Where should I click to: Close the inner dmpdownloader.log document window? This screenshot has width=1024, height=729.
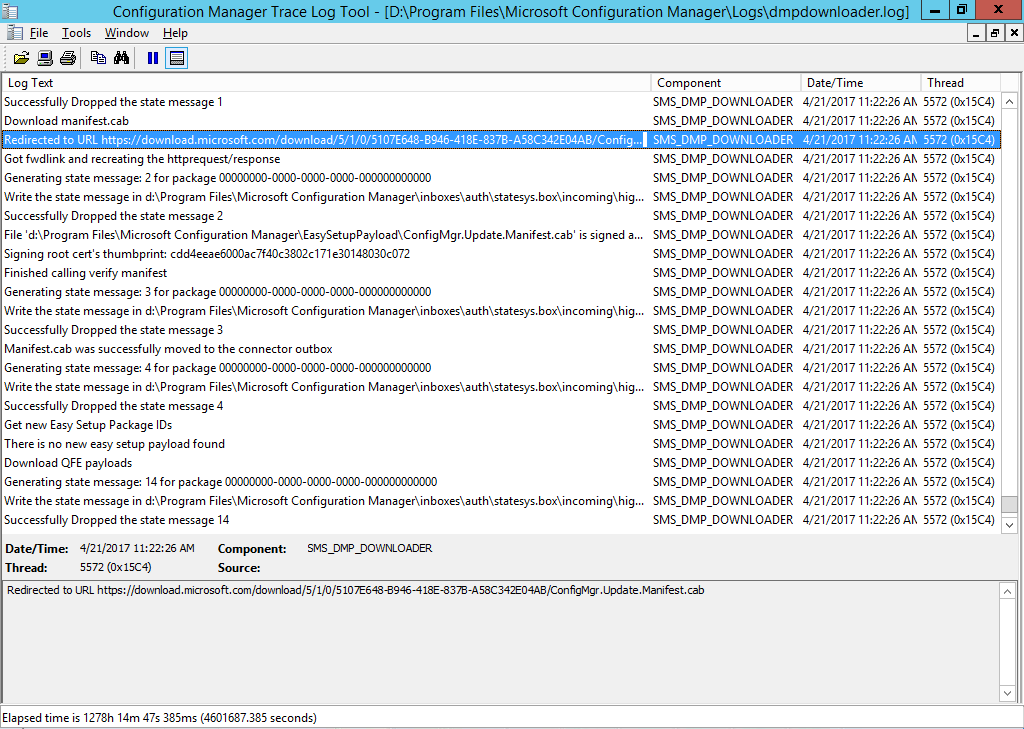1014,33
